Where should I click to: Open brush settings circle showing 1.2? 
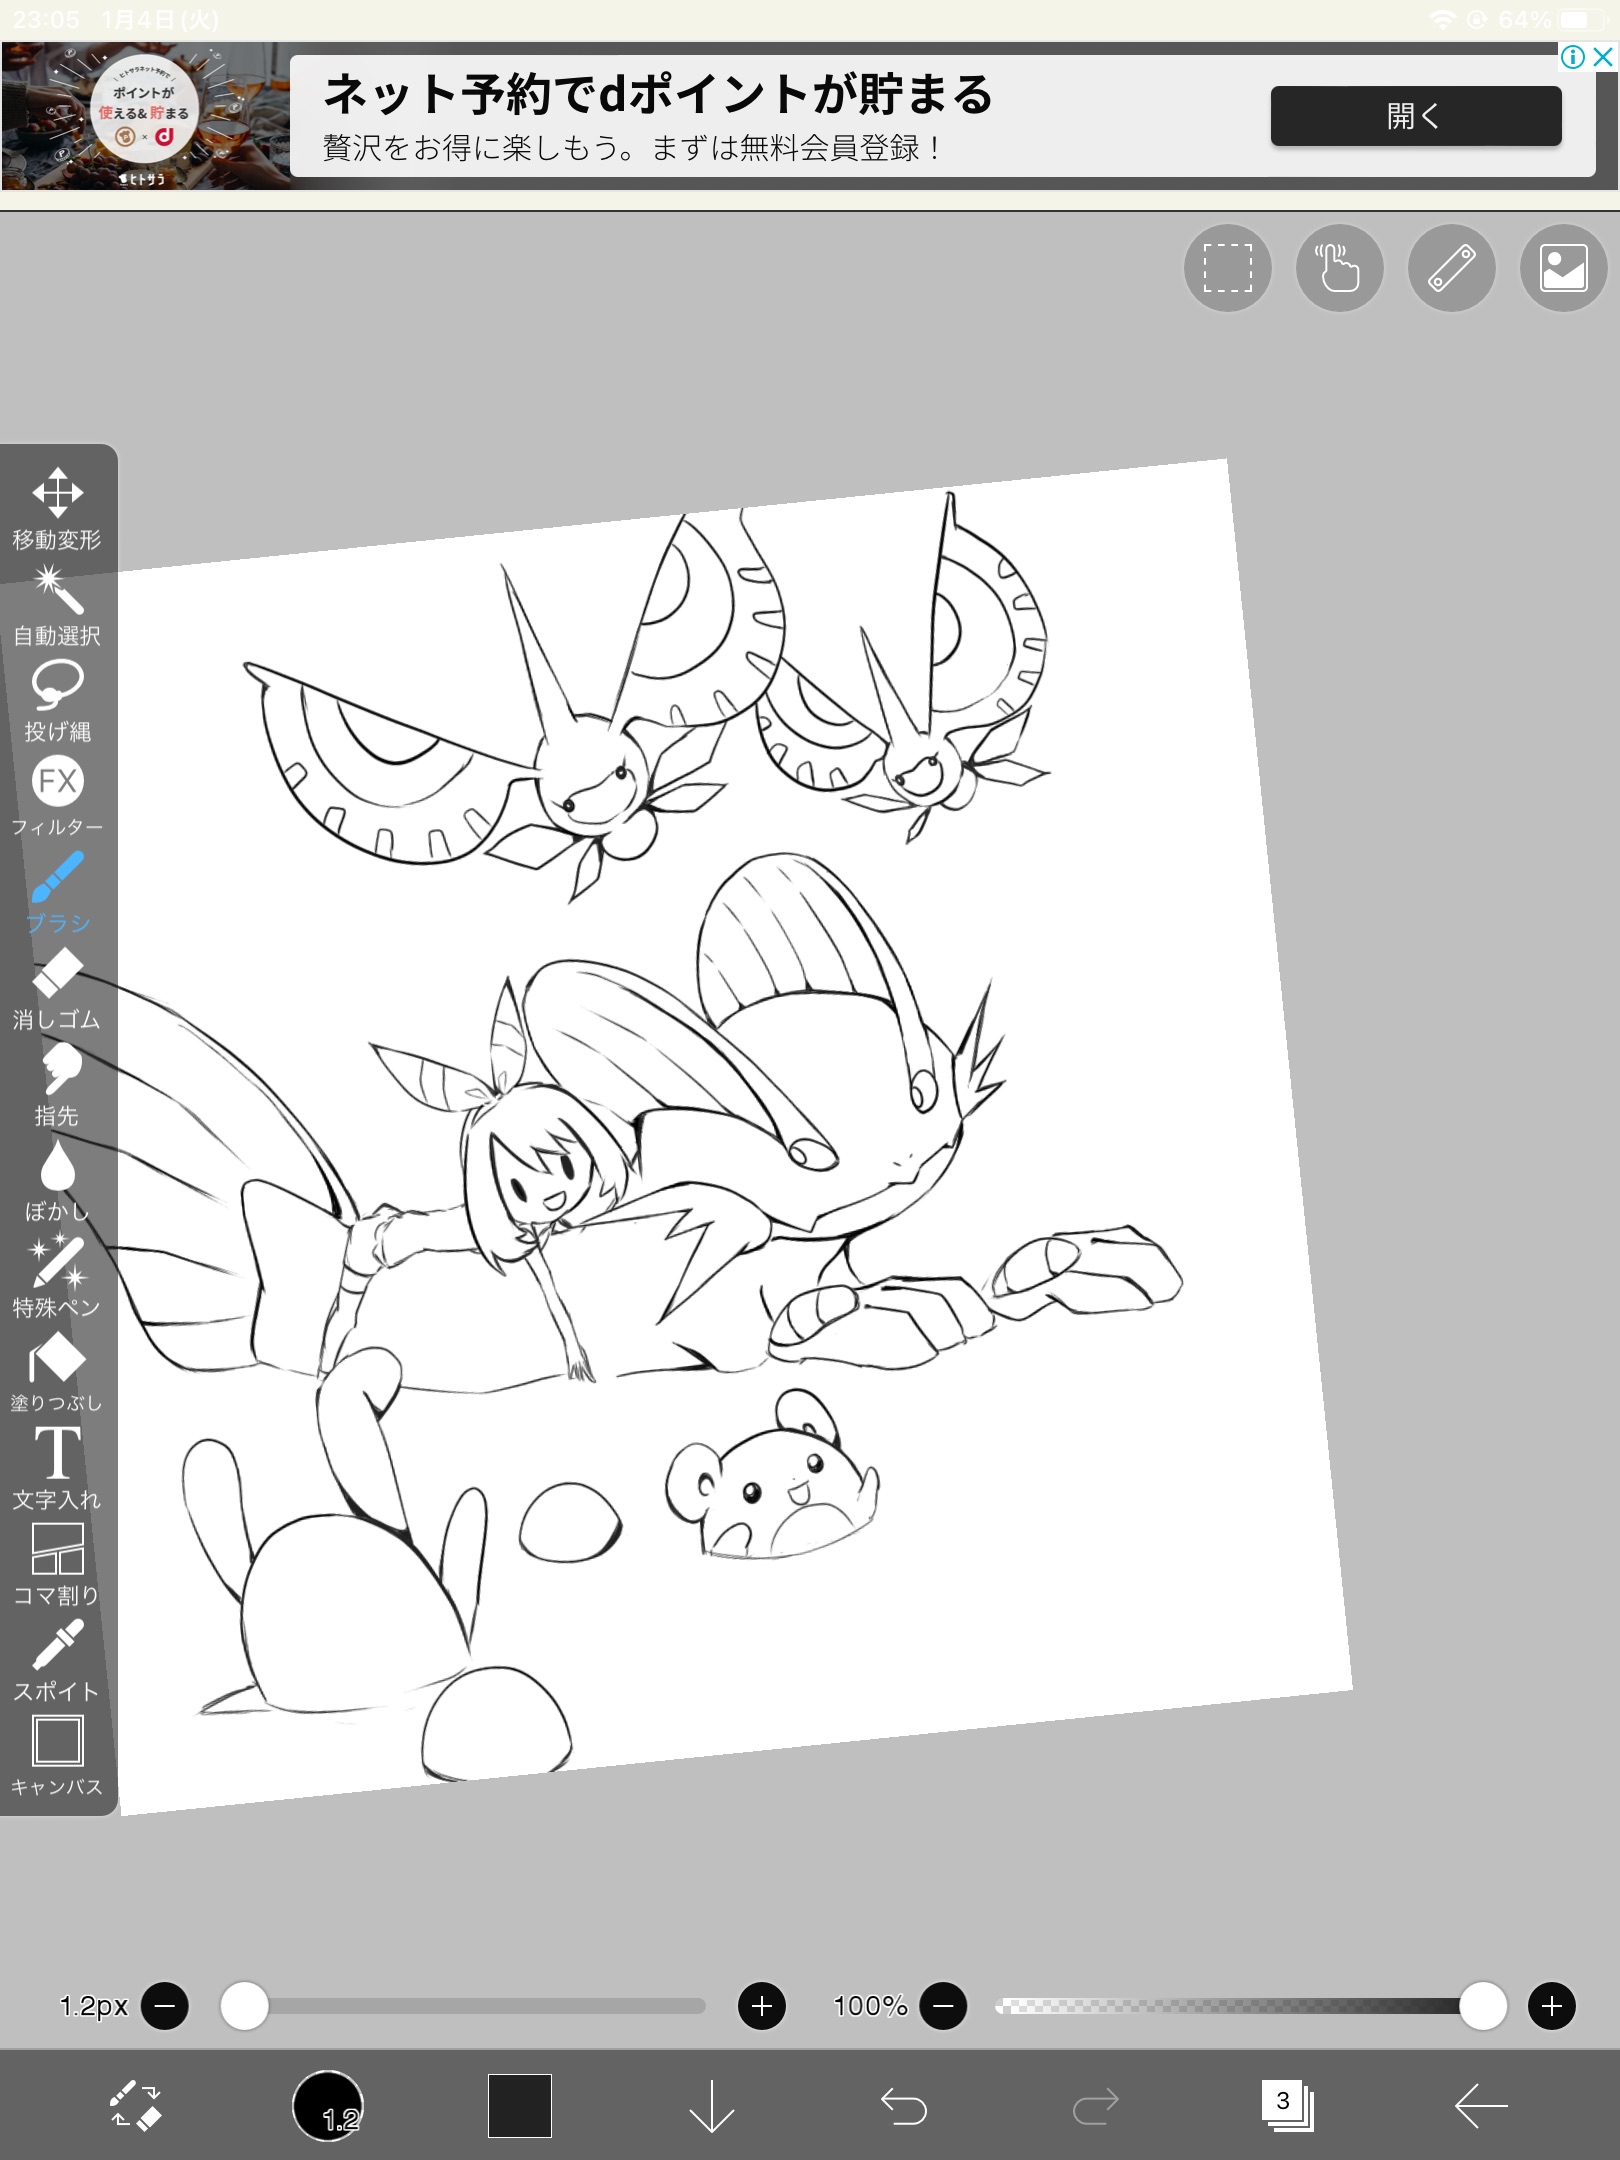pos(328,2106)
